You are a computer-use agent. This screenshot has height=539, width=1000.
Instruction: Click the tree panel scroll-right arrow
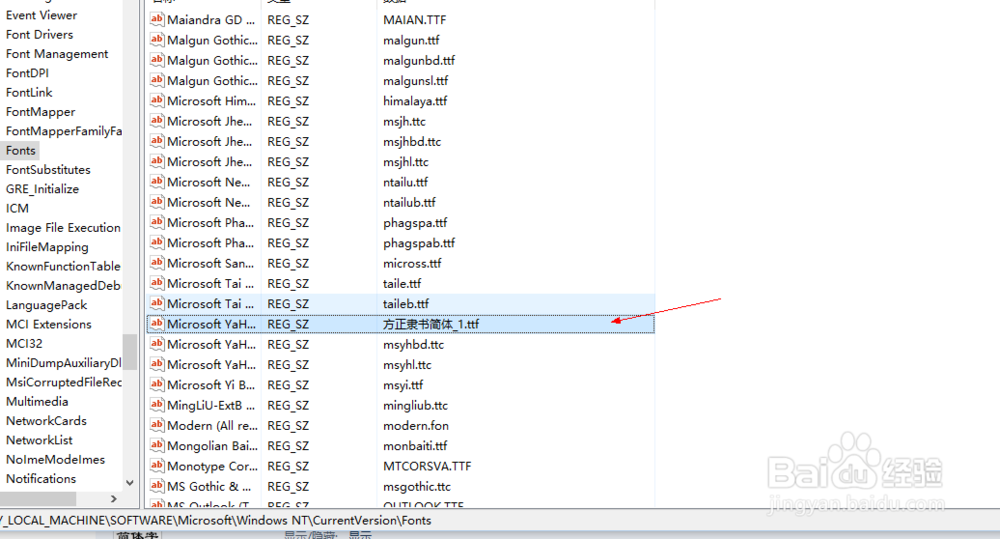coord(114,499)
